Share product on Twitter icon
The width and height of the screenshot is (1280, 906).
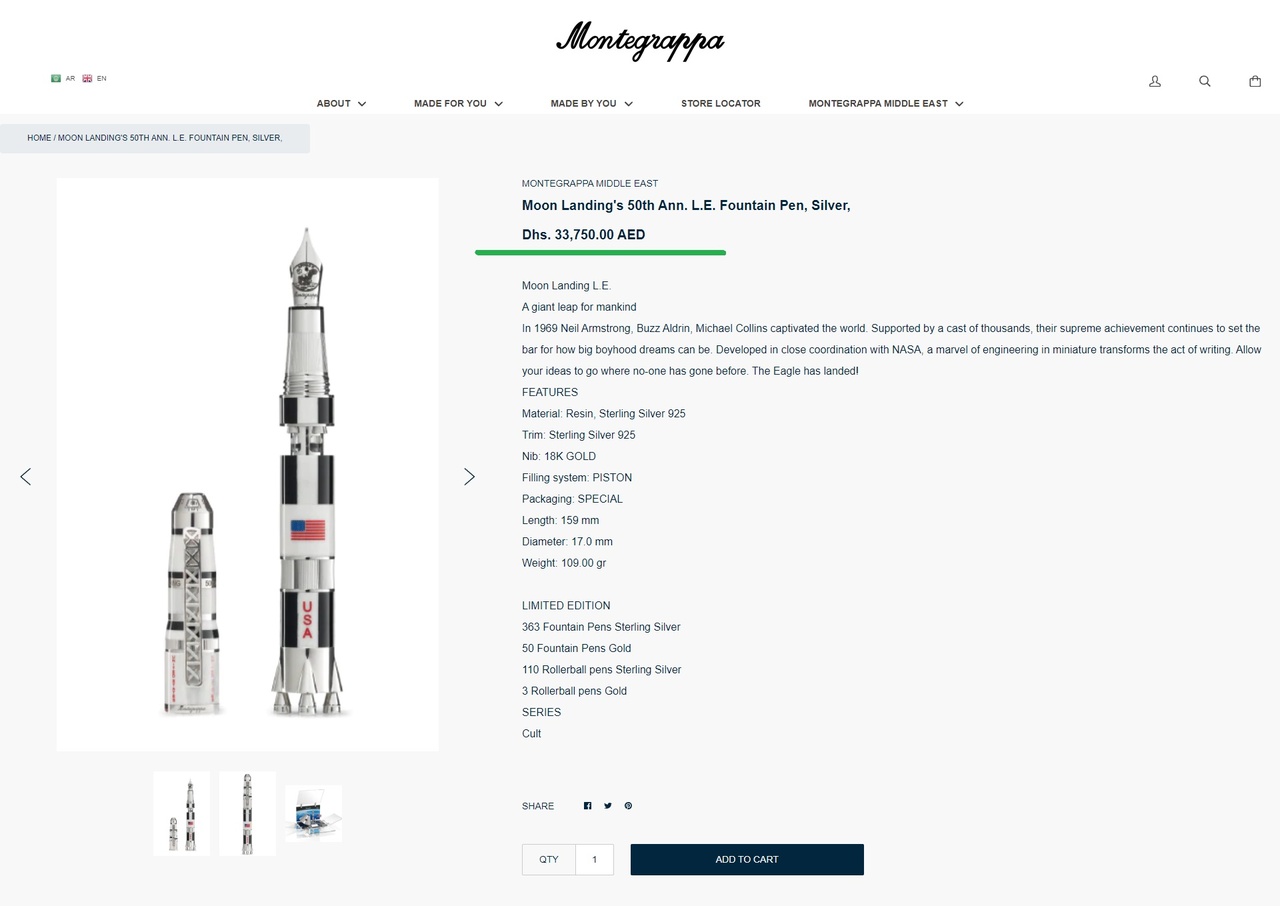[x=608, y=806]
